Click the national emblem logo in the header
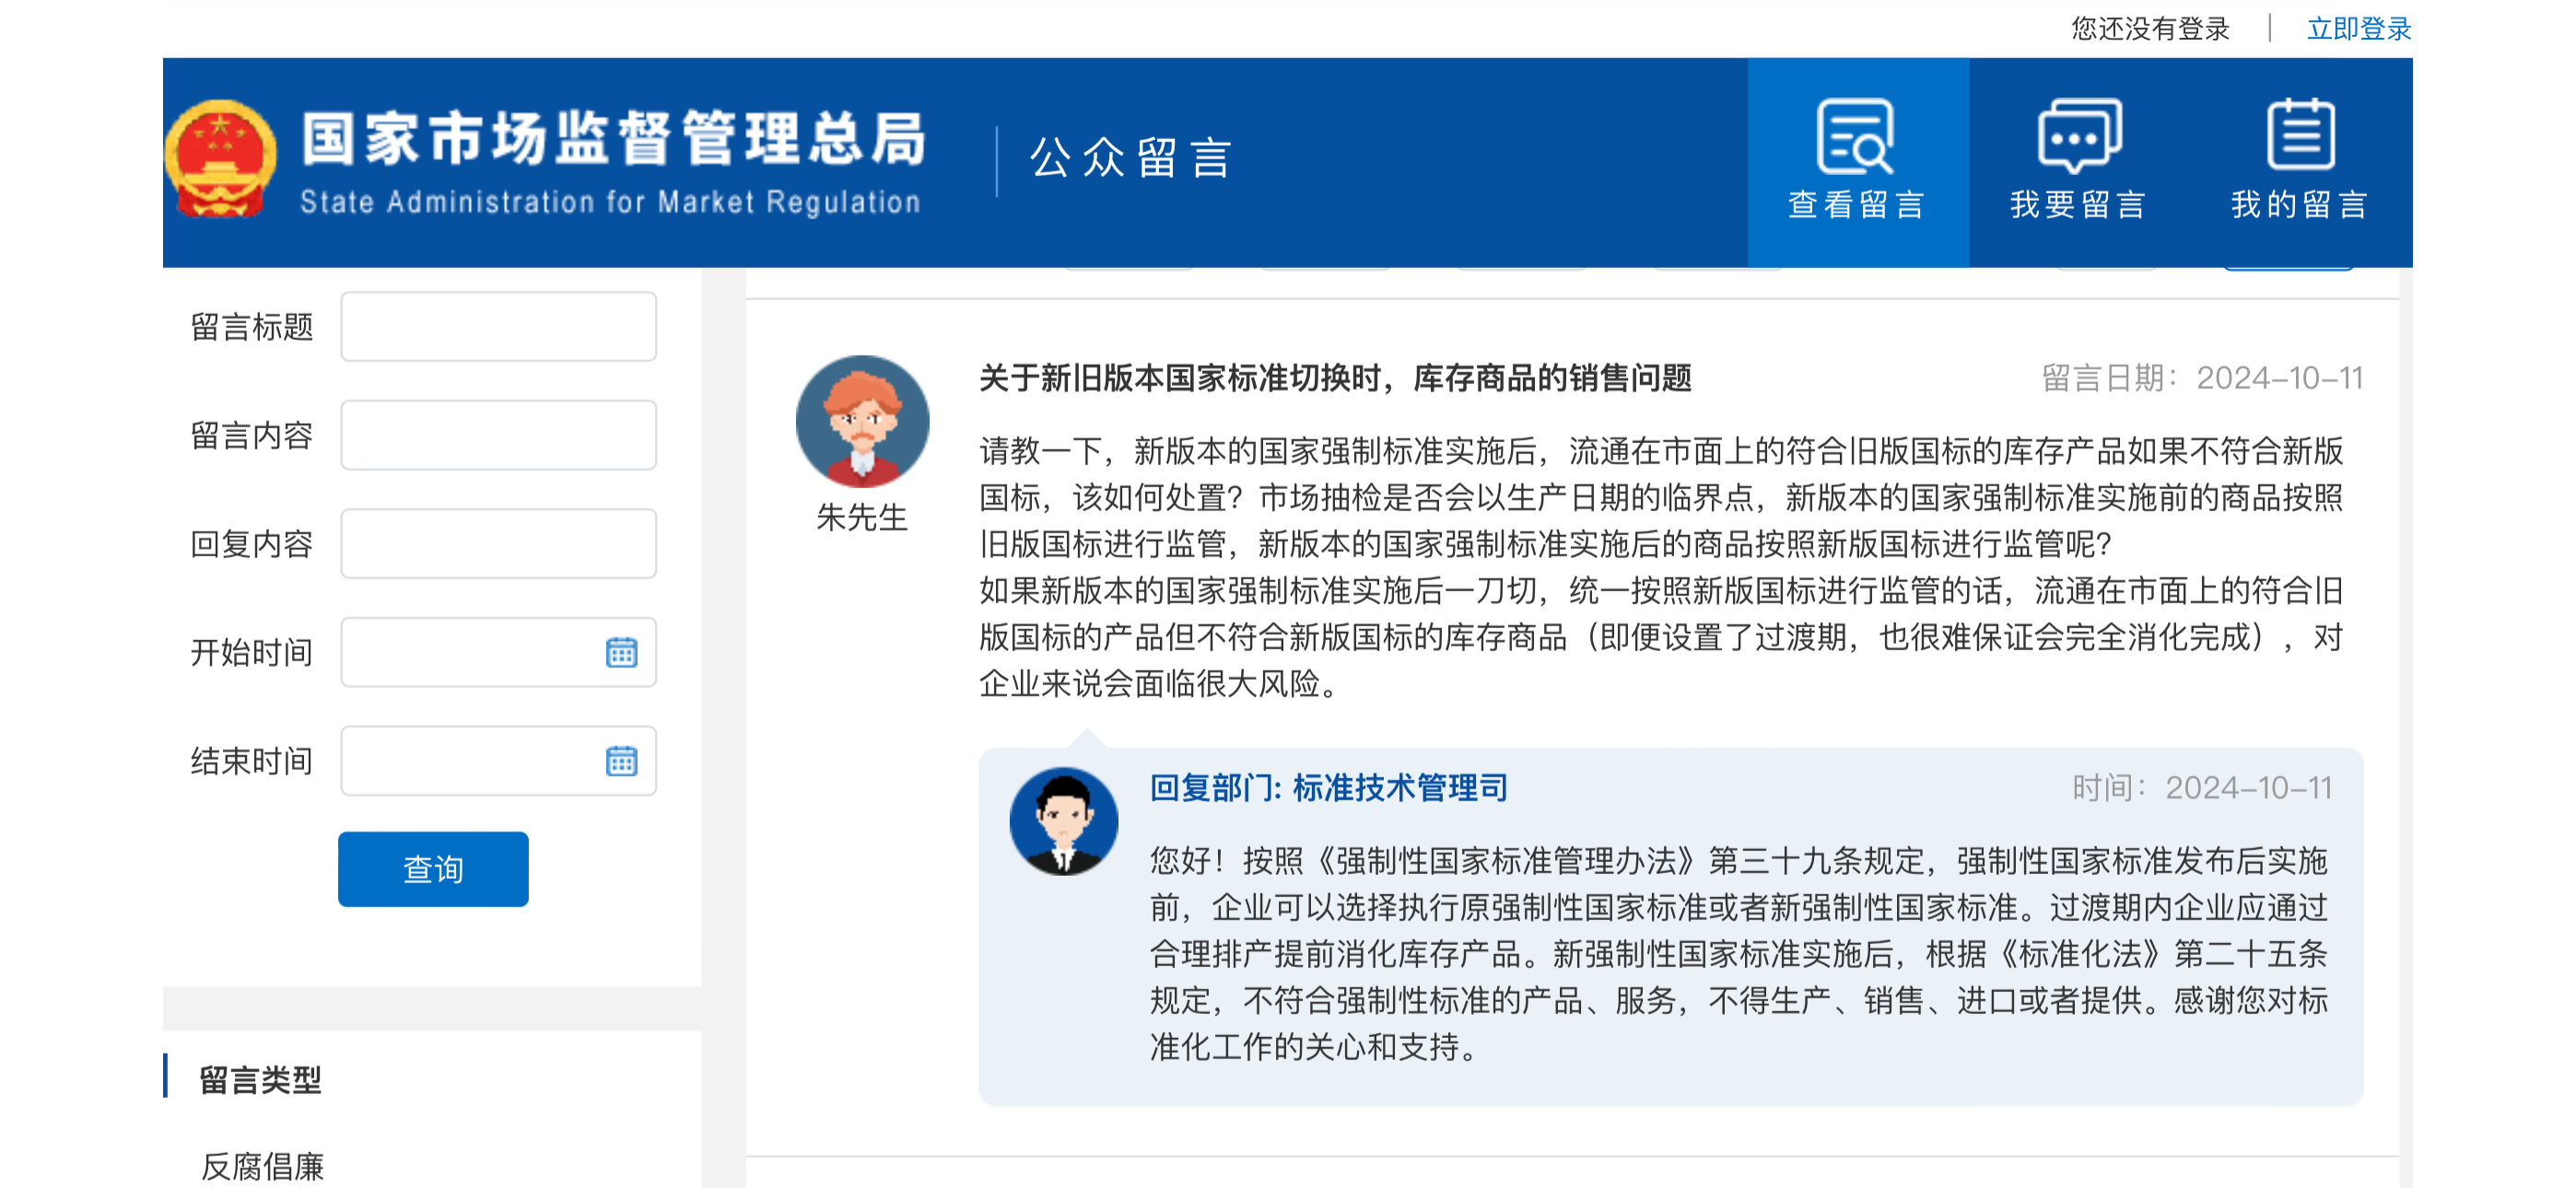 coord(221,160)
